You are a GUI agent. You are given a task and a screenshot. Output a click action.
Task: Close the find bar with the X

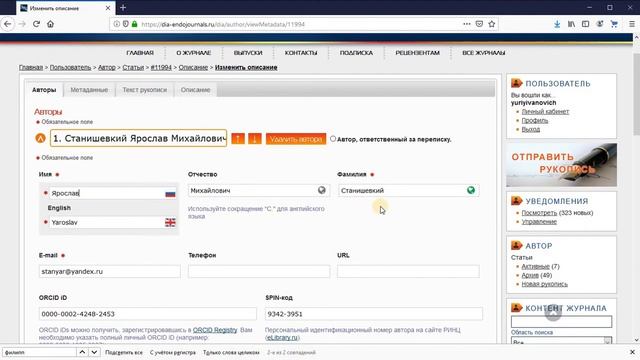(x=632, y=352)
